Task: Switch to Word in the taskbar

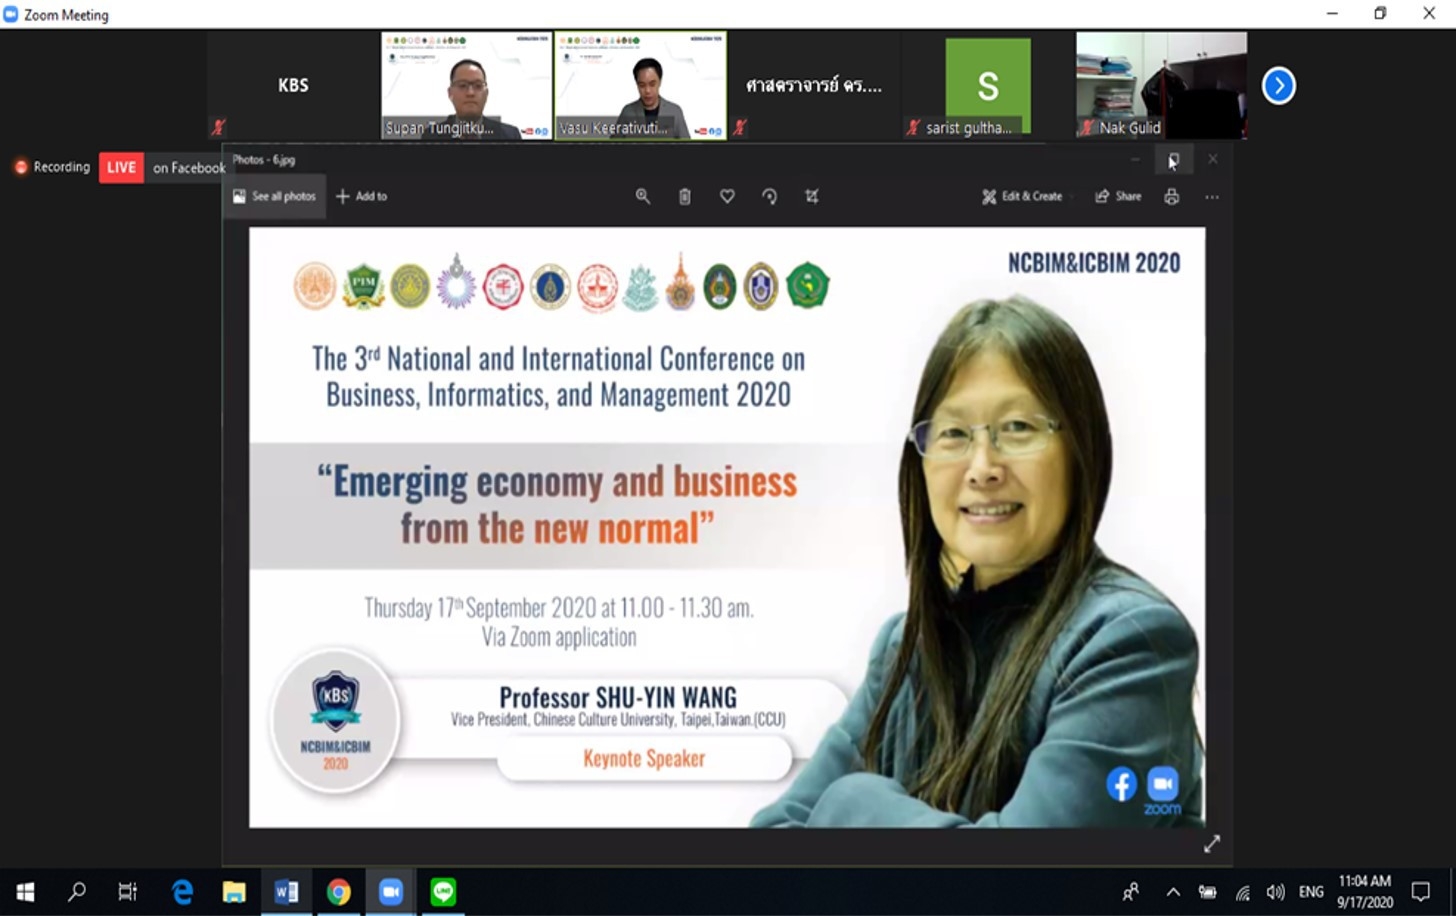Action: 286,891
